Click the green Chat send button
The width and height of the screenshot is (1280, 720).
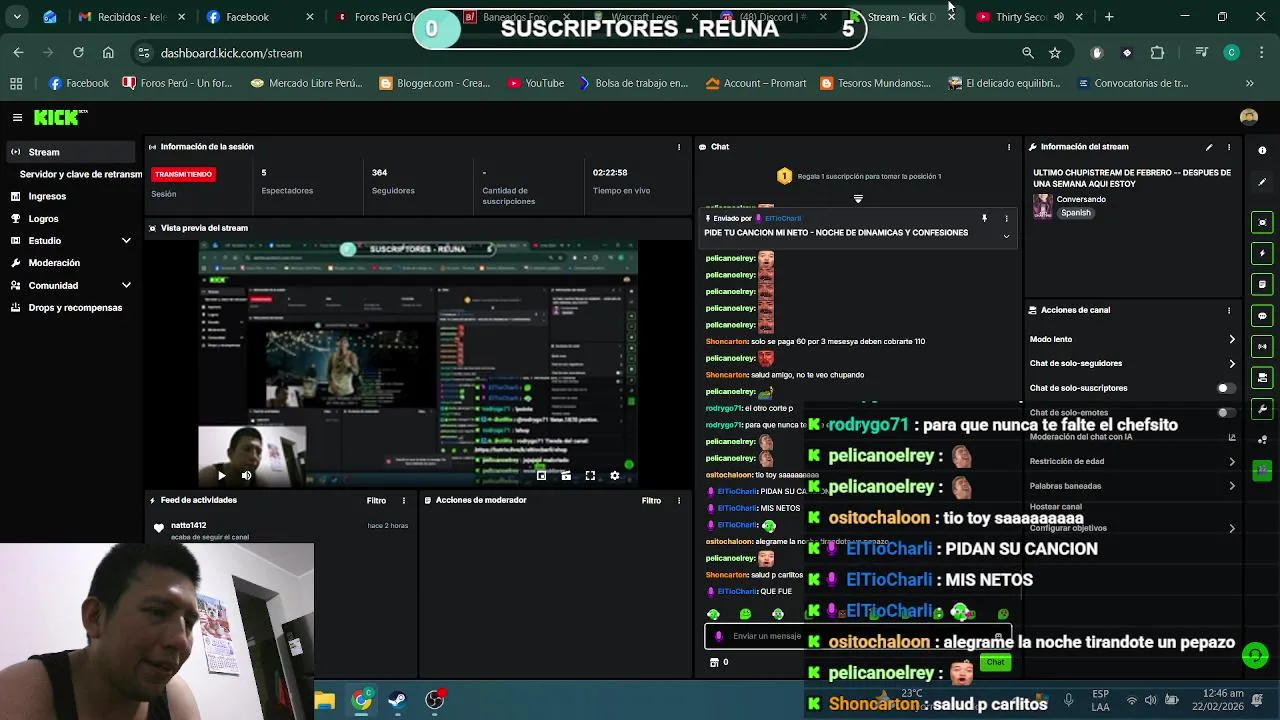pos(995,662)
